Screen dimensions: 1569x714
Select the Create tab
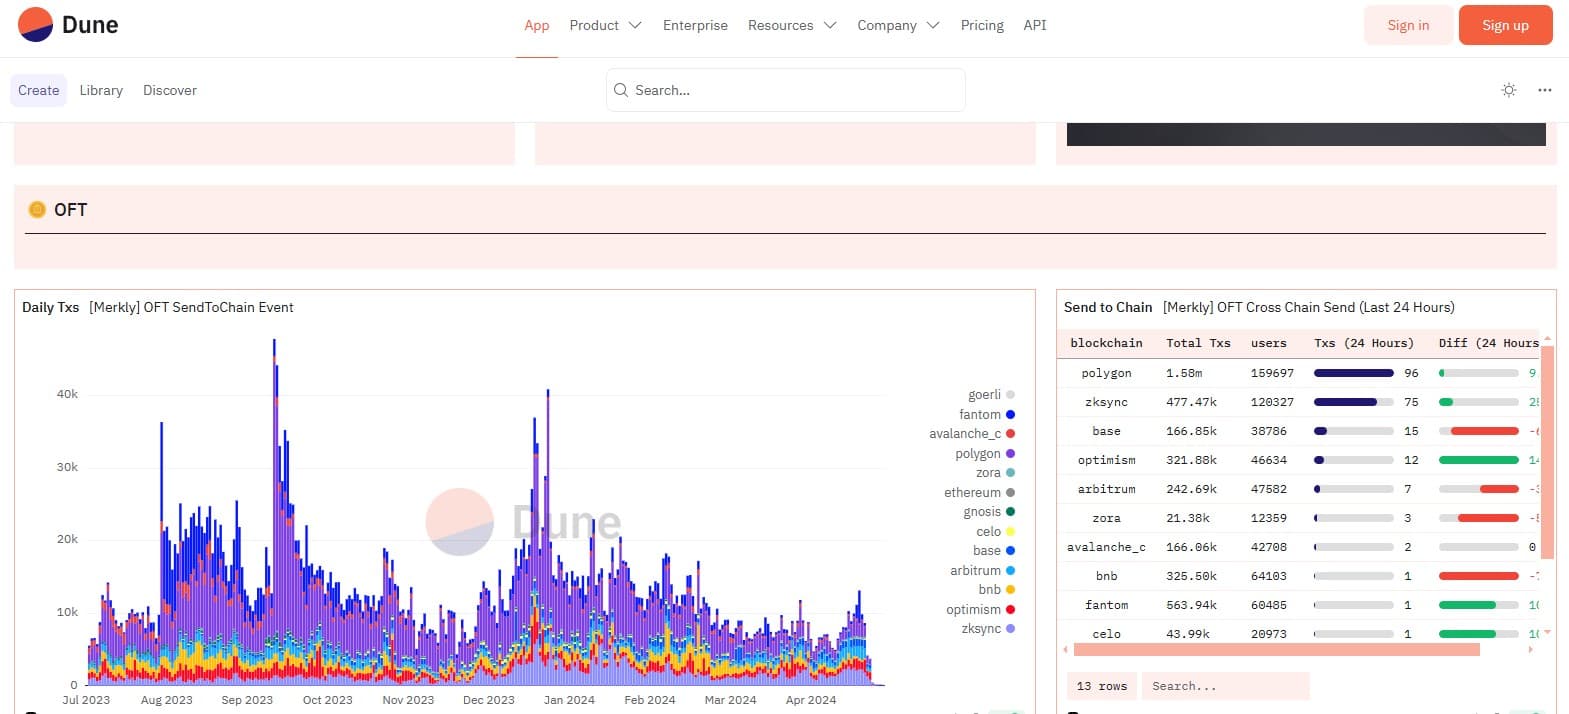[39, 90]
